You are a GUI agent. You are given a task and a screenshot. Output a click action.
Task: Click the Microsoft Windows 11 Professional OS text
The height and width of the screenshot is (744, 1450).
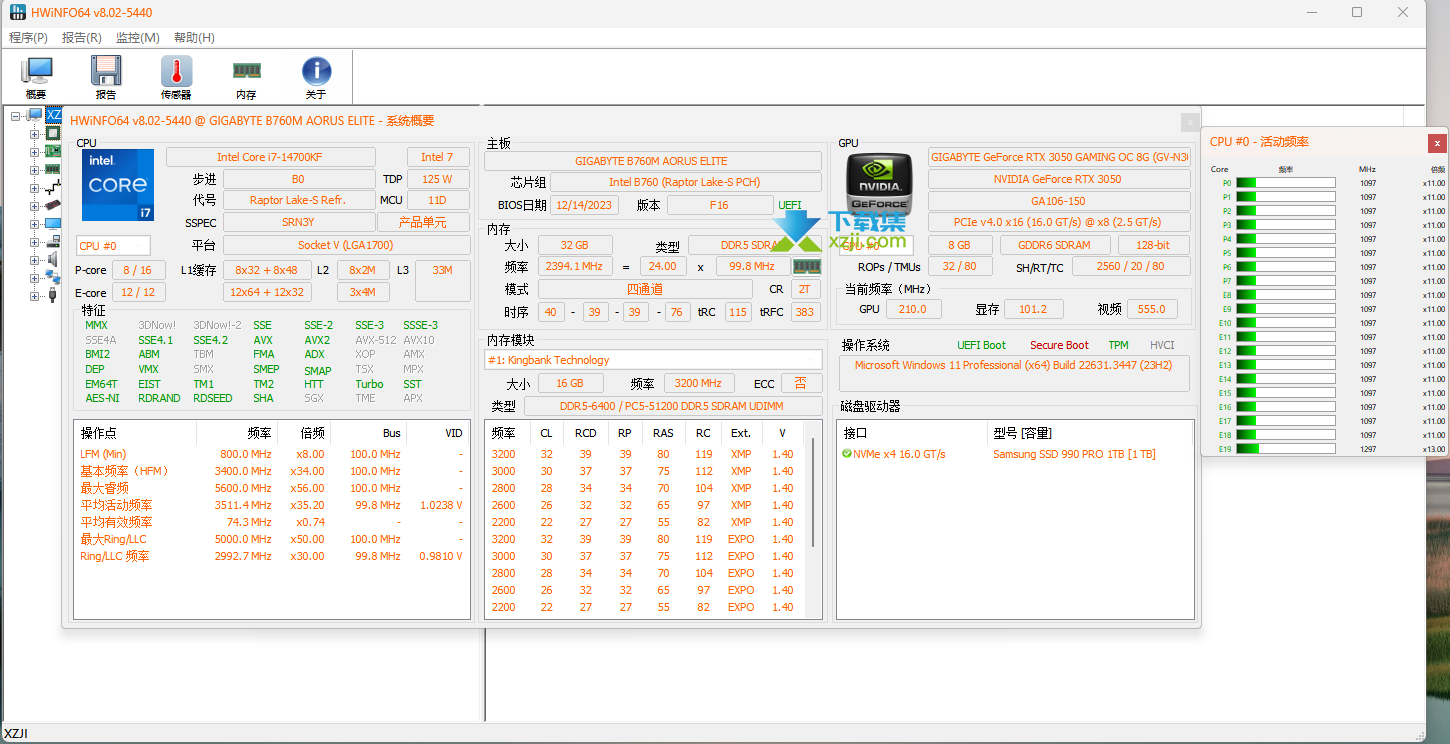click(1014, 365)
